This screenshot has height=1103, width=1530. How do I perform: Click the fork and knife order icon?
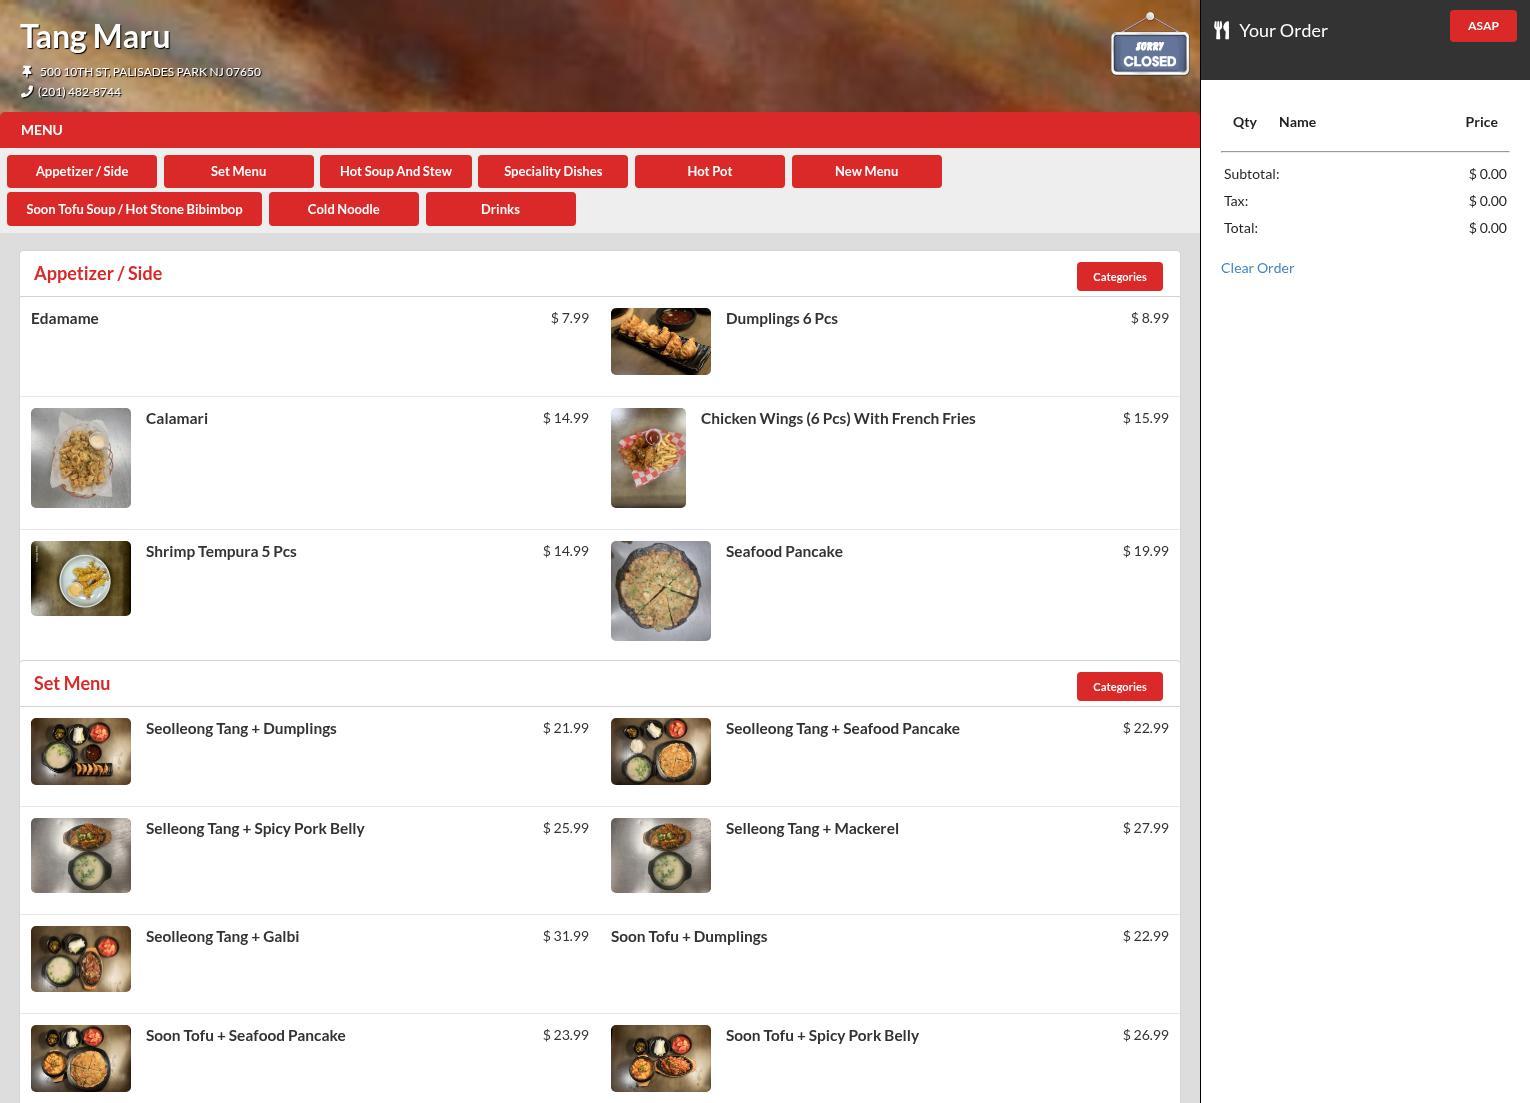[1221, 30]
